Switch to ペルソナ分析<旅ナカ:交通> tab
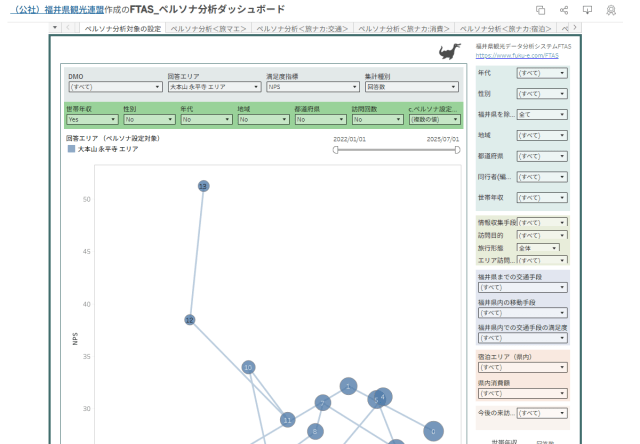640x444 pixels. (x=302, y=29)
